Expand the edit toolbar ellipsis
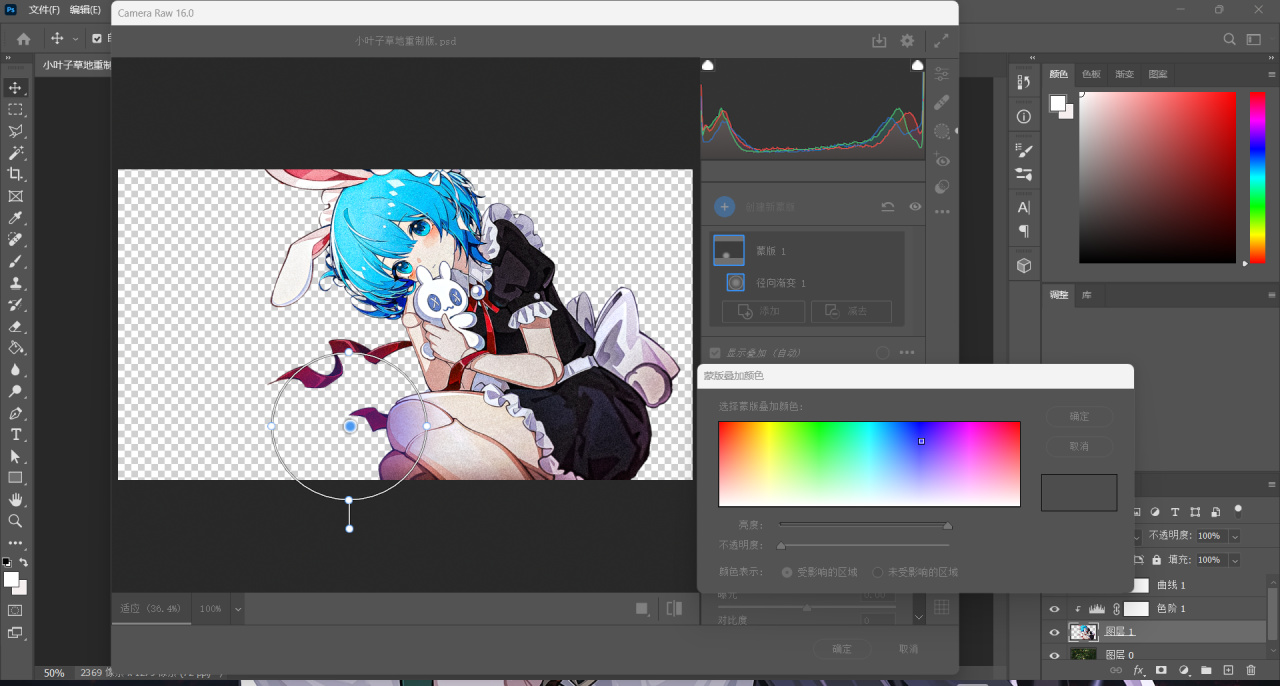The height and width of the screenshot is (686, 1280). [16, 543]
